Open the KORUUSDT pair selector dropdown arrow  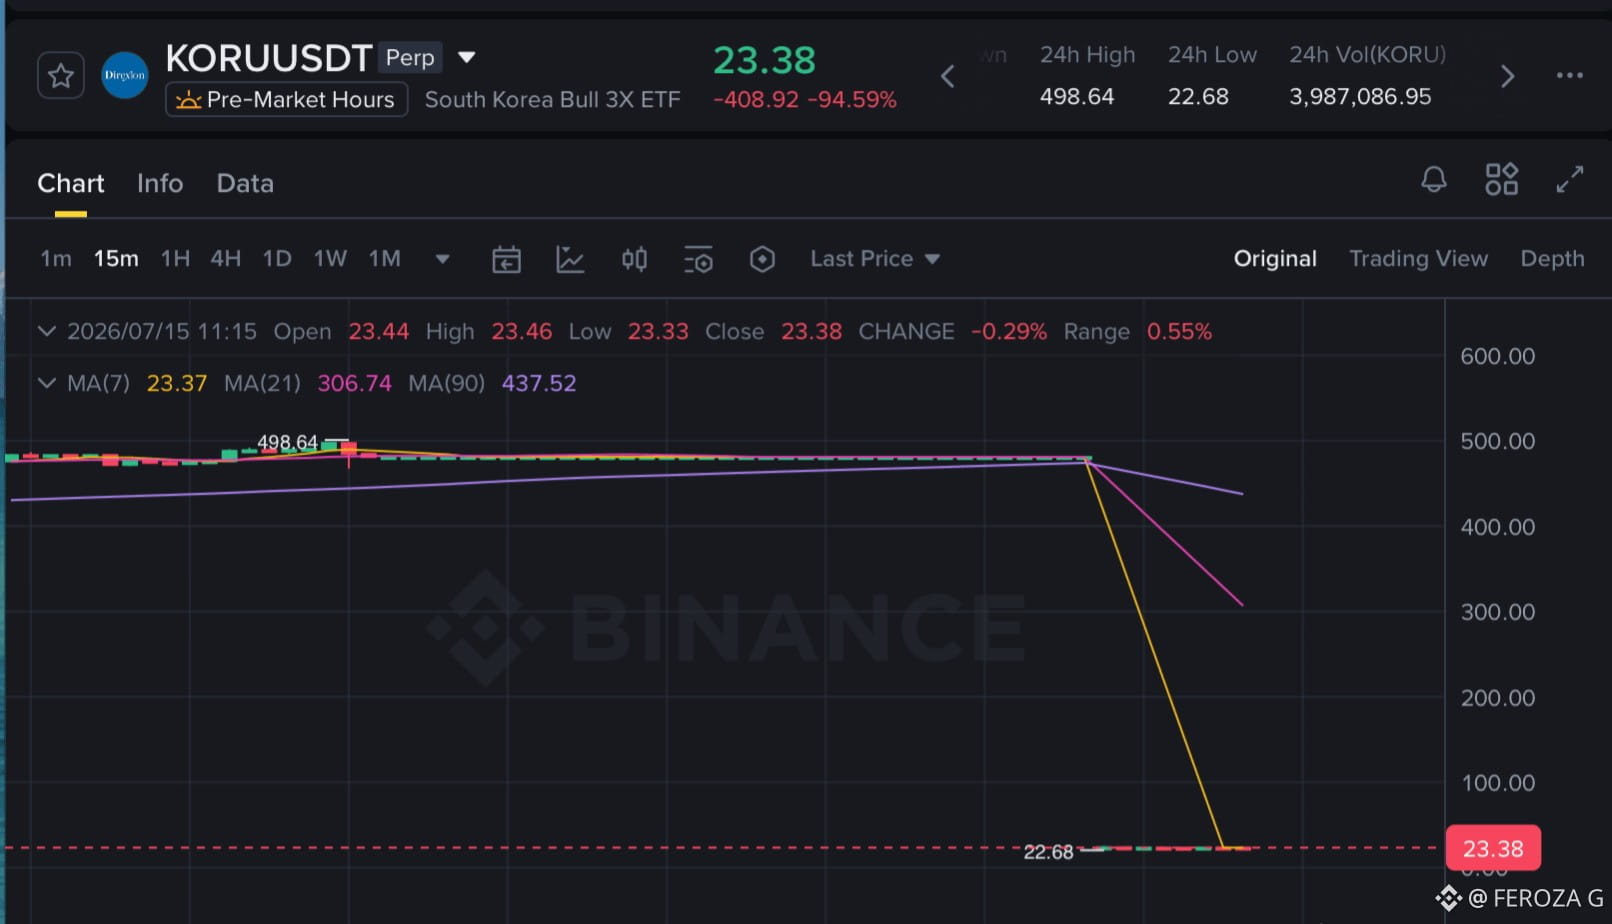click(x=466, y=57)
